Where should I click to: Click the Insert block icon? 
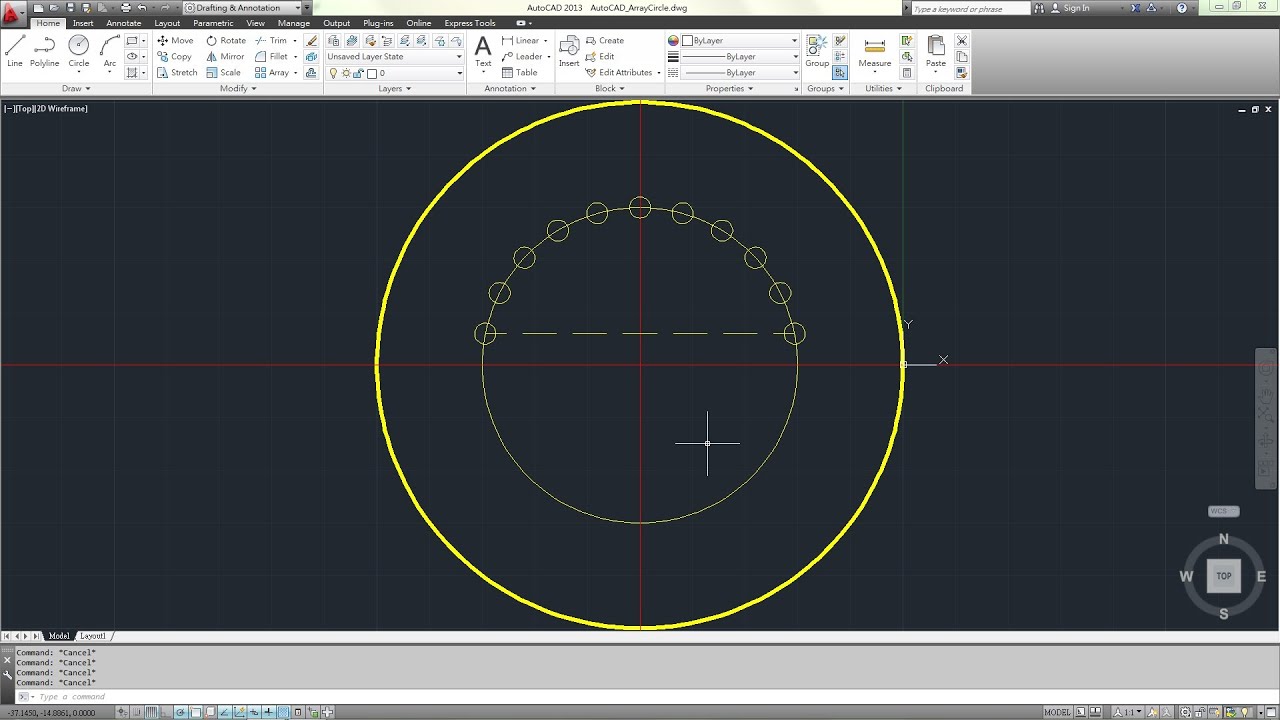[x=569, y=52]
